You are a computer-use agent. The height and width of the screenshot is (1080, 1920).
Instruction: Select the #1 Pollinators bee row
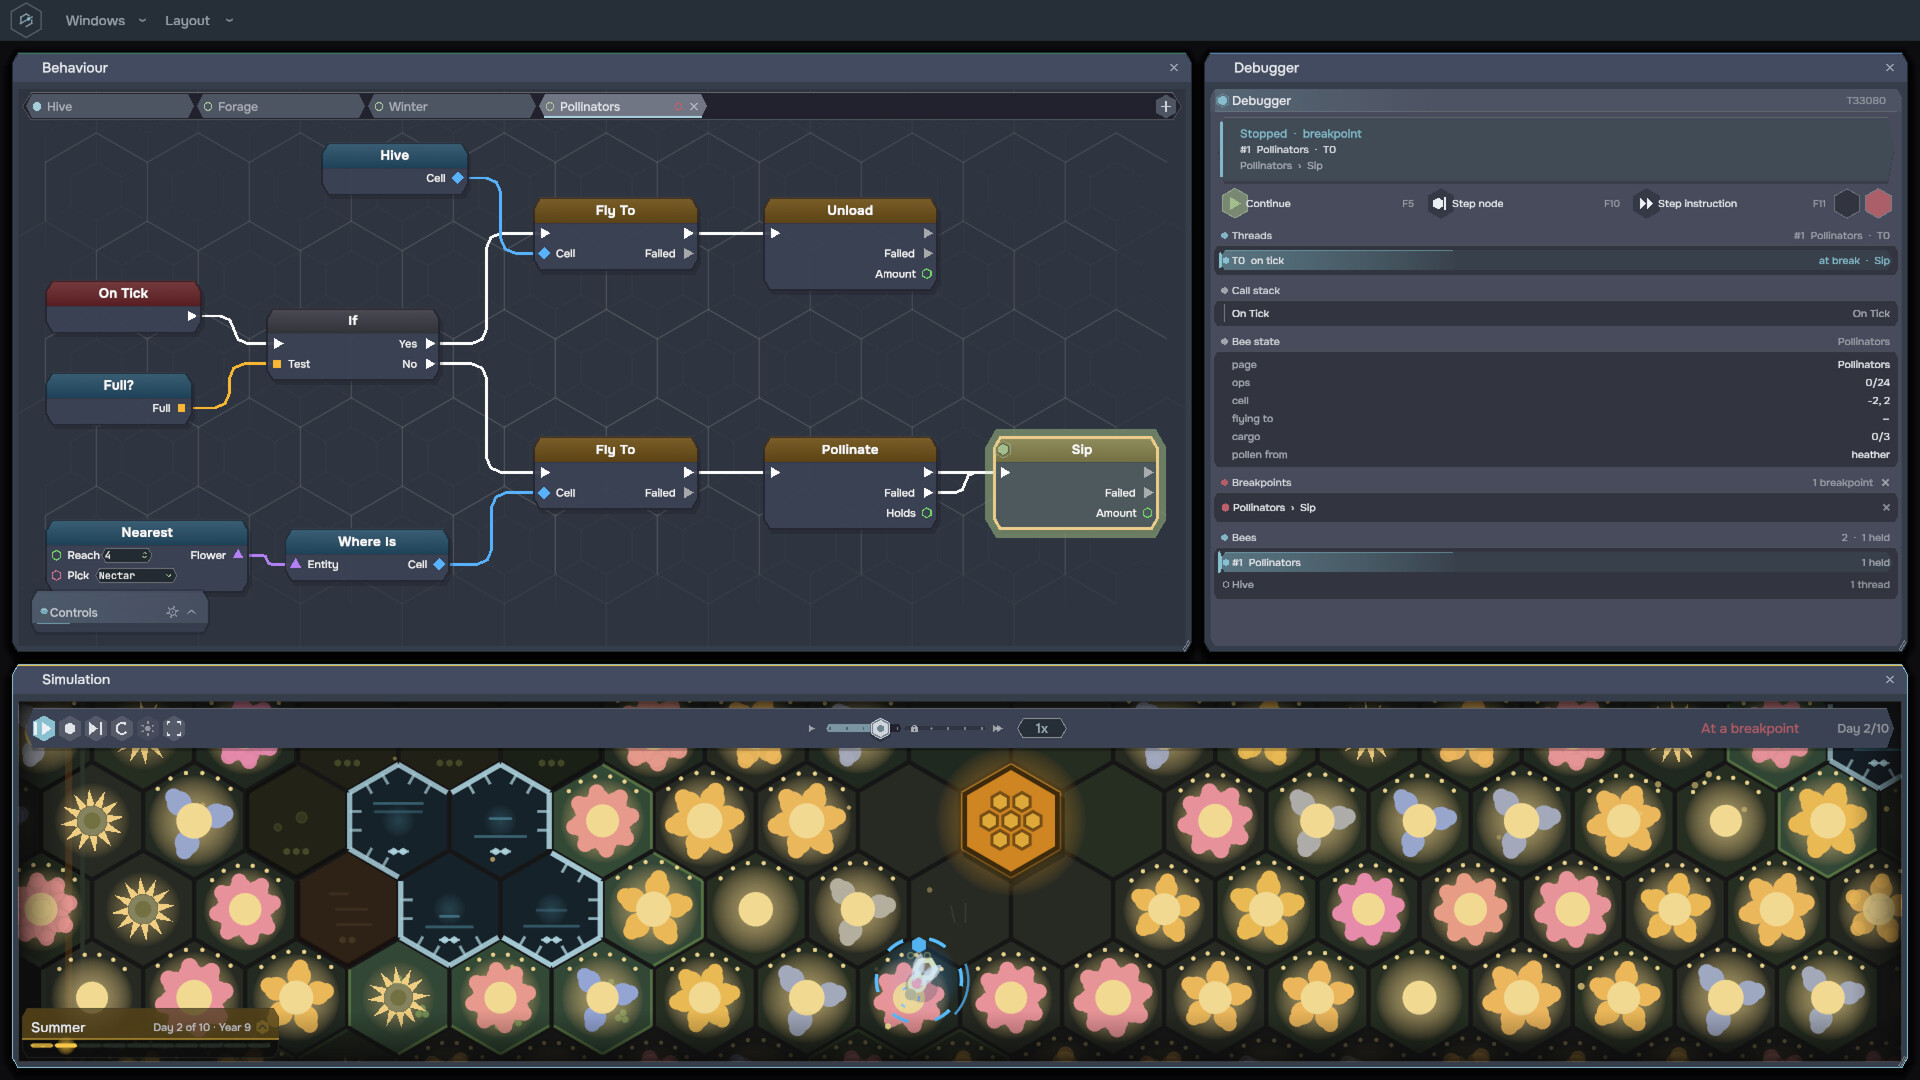pyautogui.click(x=1556, y=562)
